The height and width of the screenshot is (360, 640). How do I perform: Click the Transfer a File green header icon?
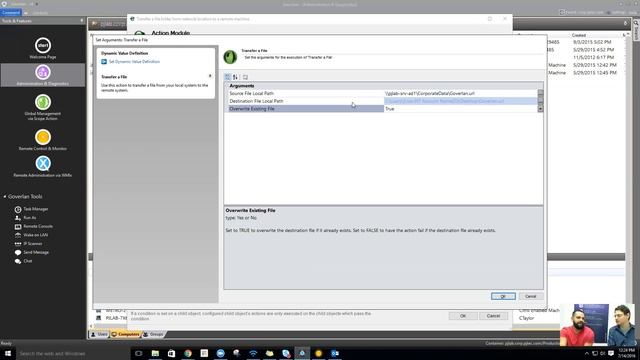(230, 57)
